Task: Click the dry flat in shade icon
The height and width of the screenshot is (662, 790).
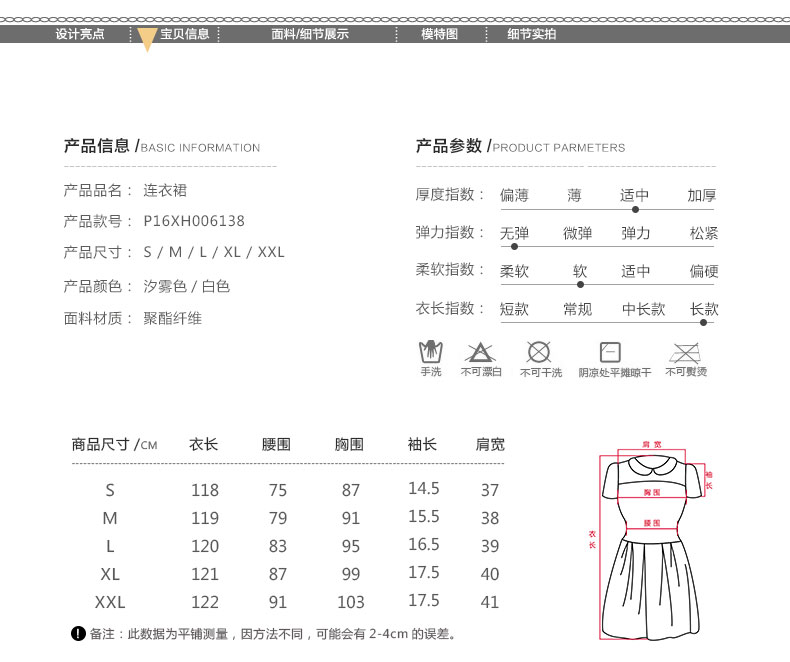Action: (610, 352)
